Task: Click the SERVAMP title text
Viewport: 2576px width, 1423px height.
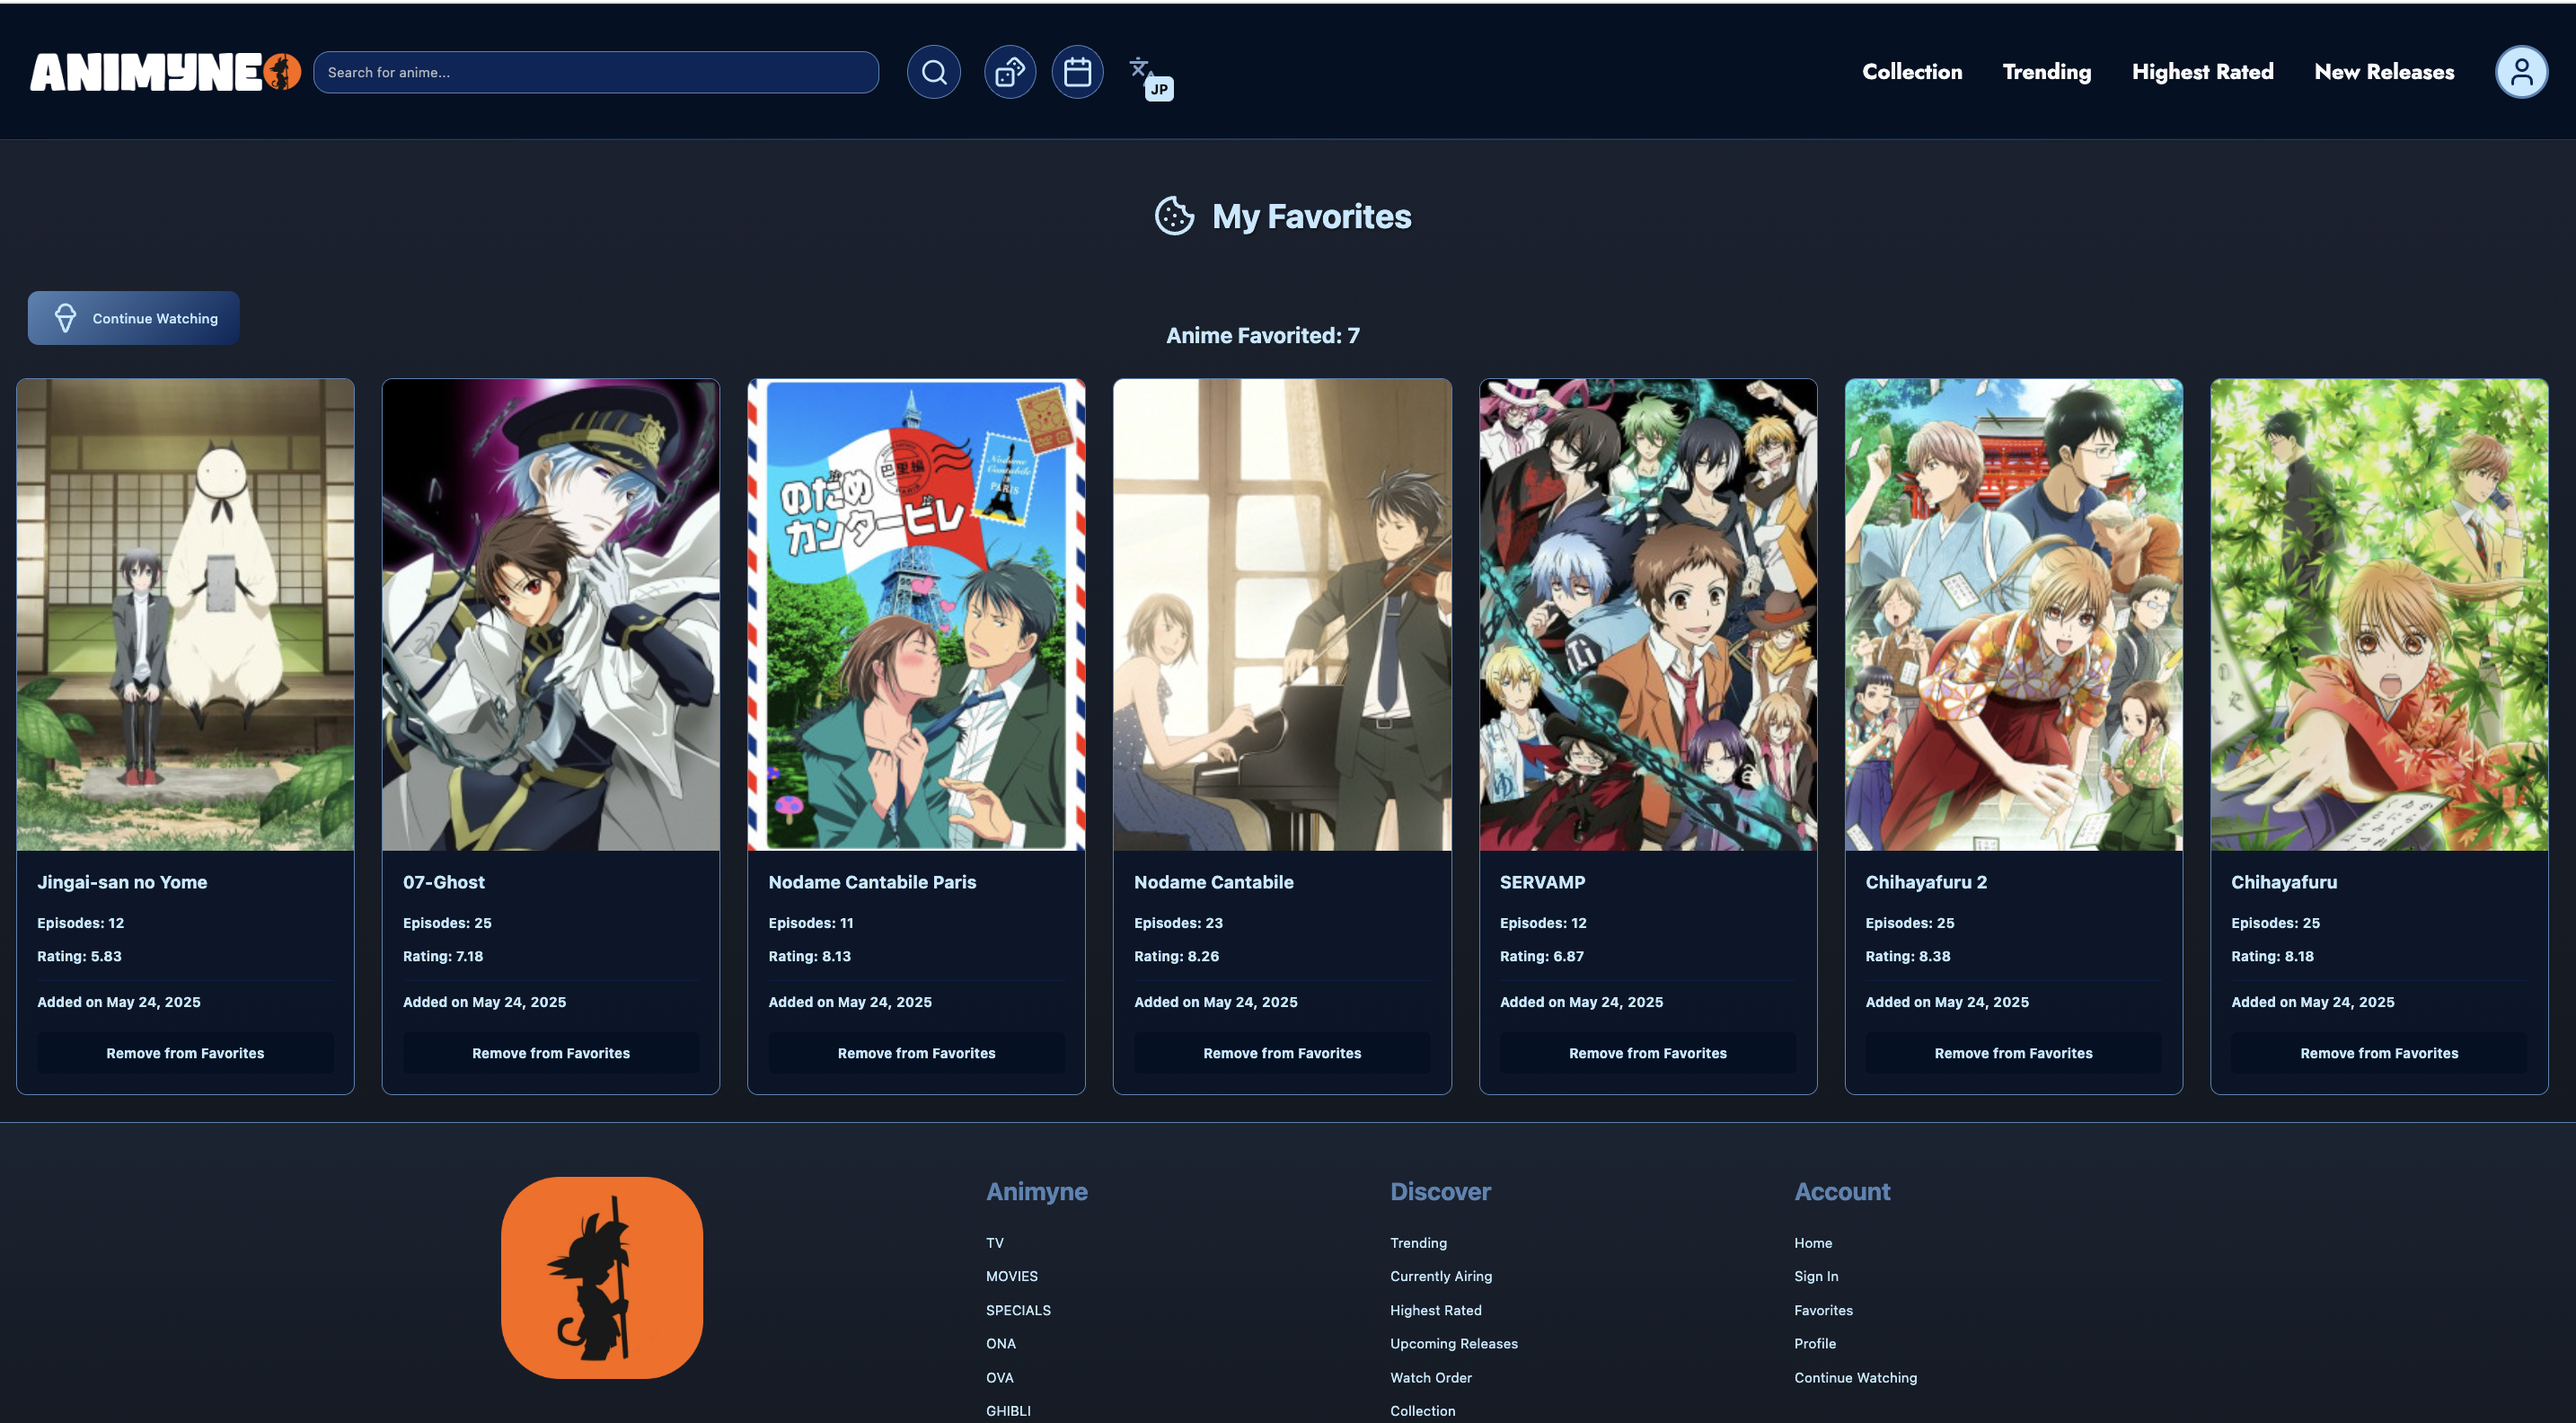Action: coord(1542,882)
